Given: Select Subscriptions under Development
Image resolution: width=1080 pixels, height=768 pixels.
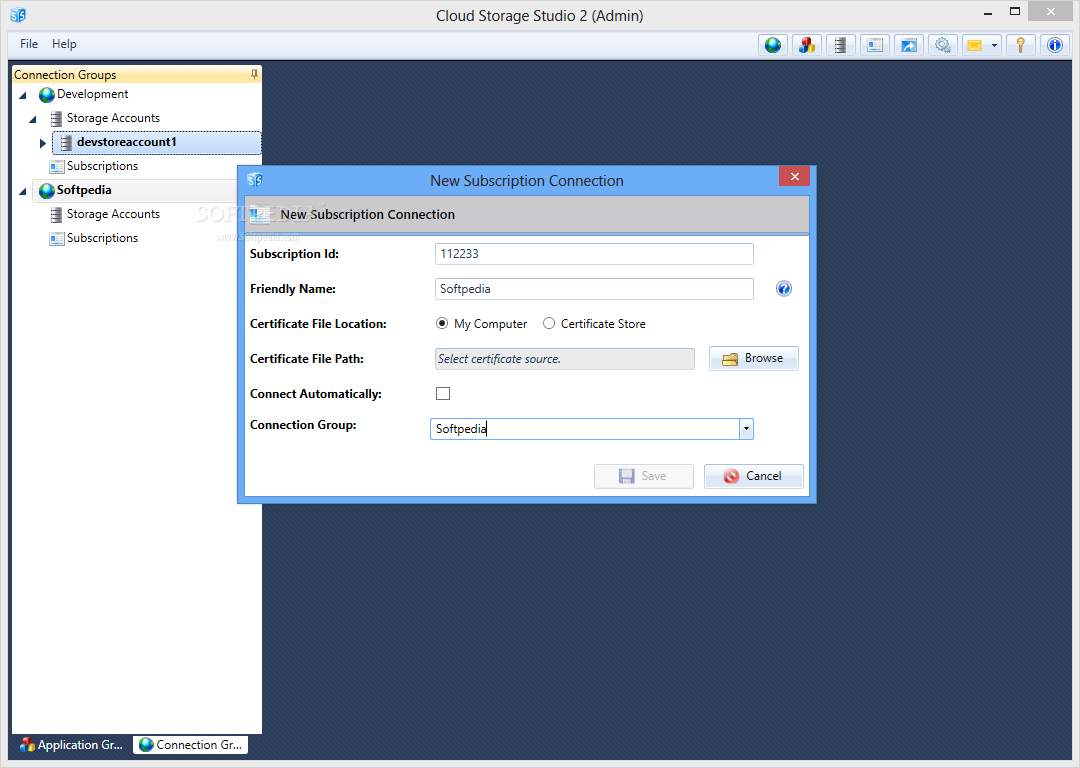Looking at the screenshot, I should (x=102, y=166).
